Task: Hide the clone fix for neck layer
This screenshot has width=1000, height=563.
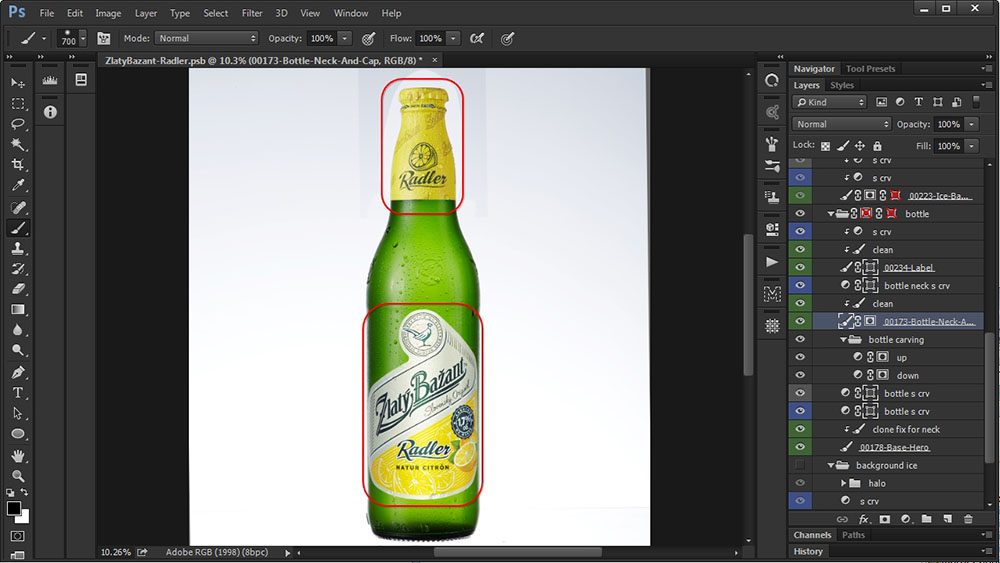Action: [800, 429]
